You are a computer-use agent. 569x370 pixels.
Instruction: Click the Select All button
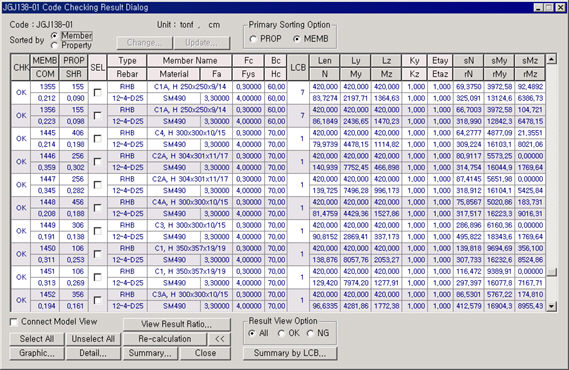click(37, 339)
